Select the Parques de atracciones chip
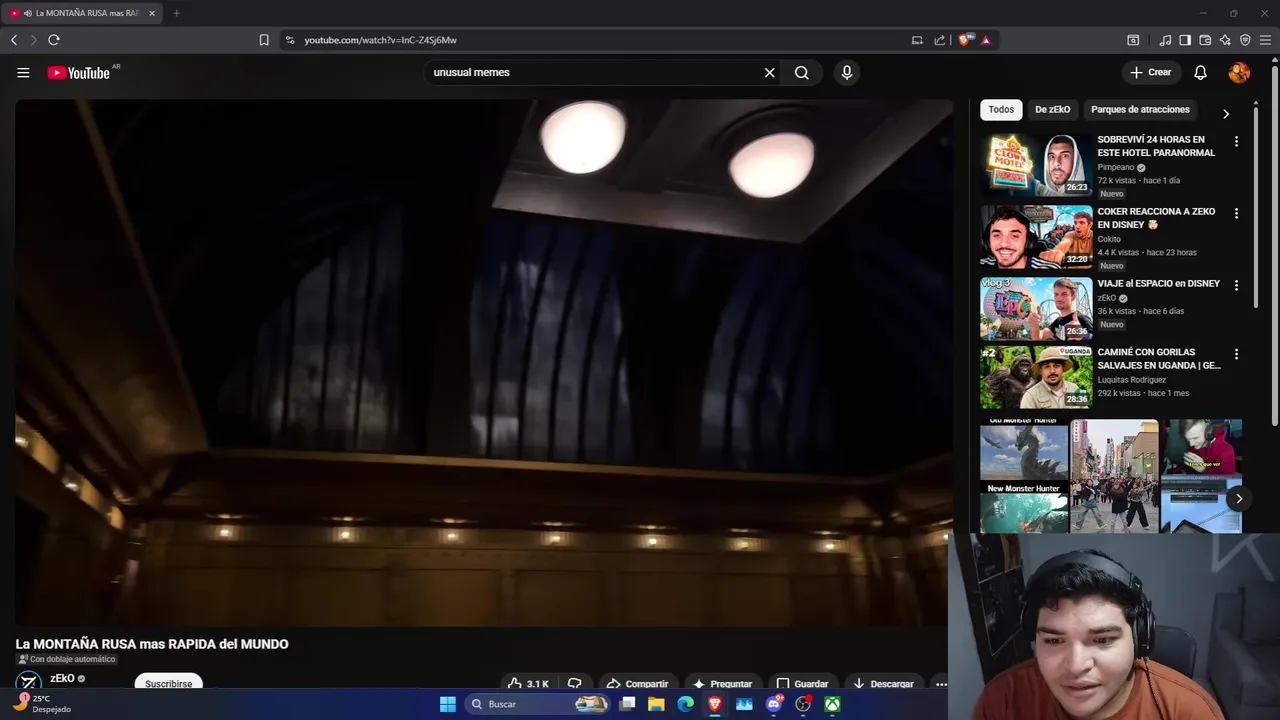The height and width of the screenshot is (720, 1280). [1140, 109]
